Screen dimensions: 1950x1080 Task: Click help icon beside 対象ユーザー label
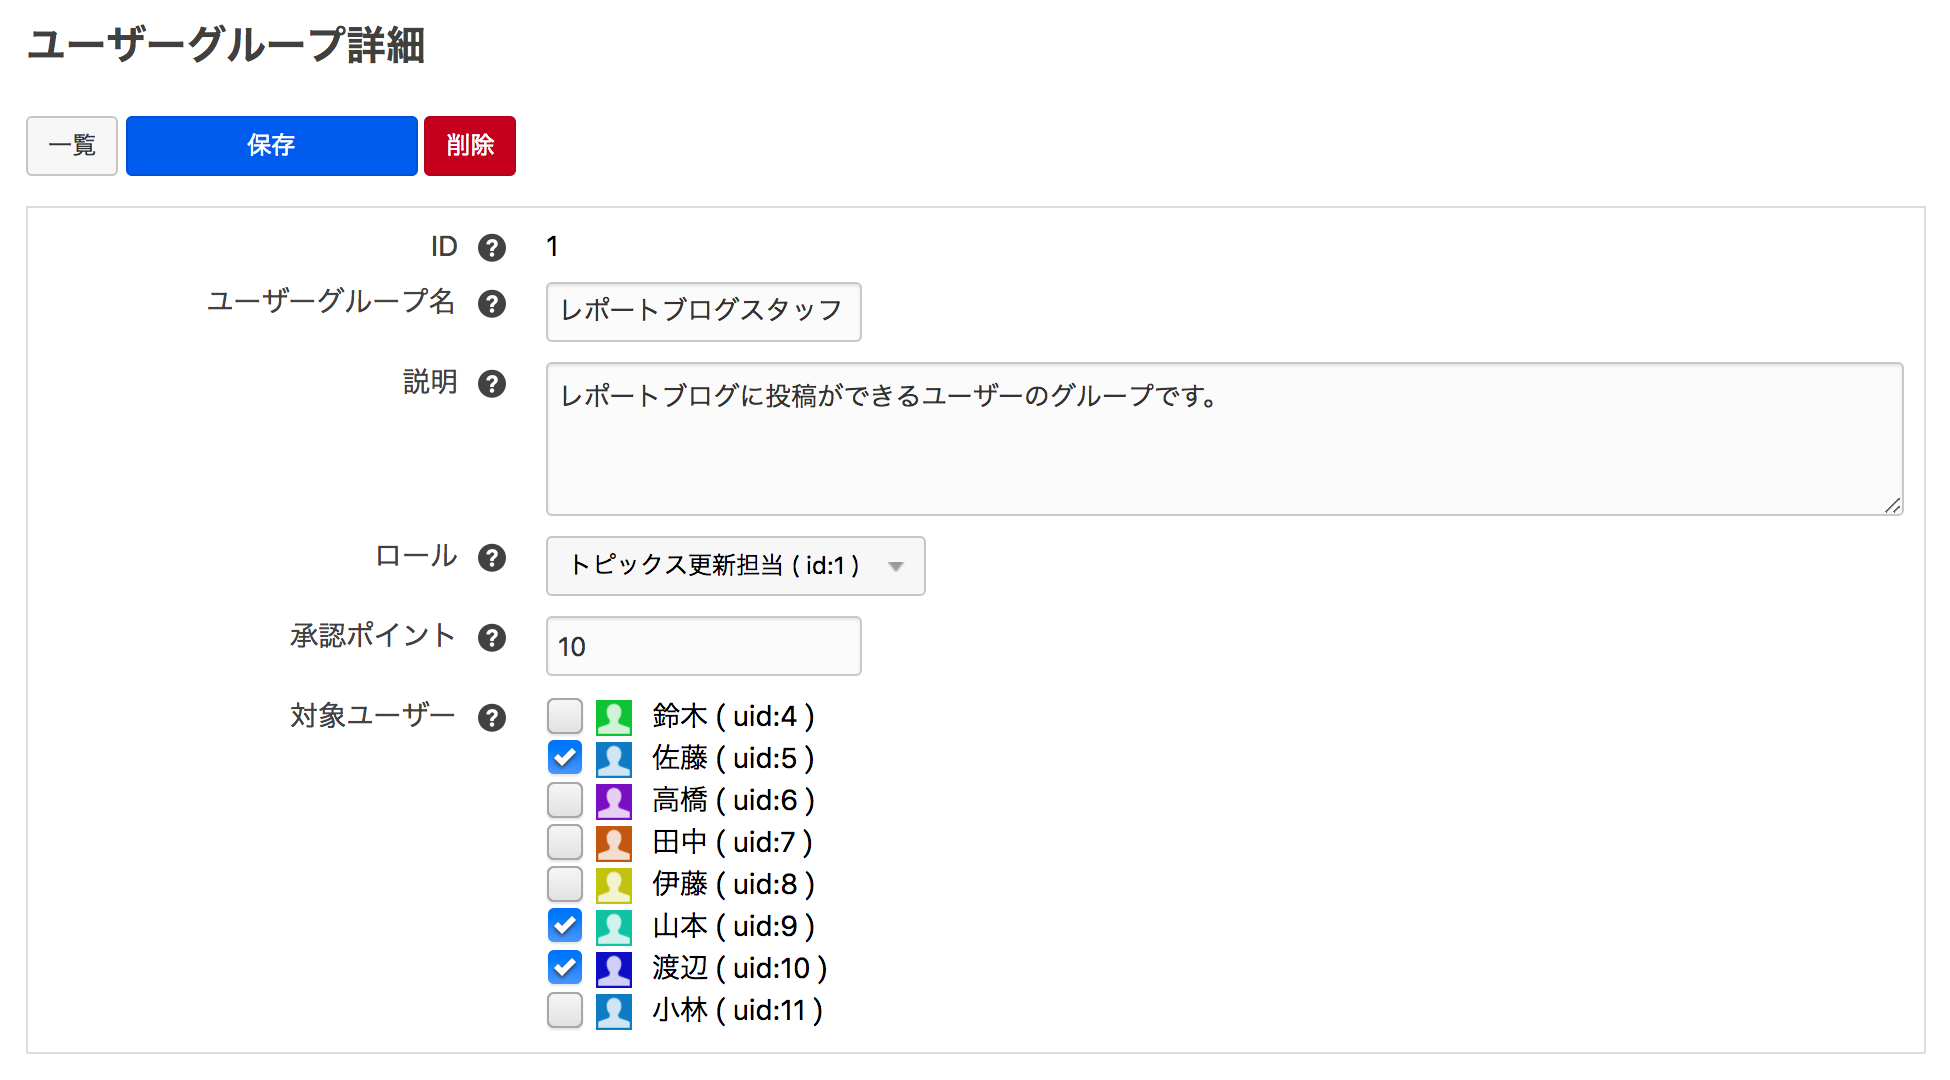(491, 717)
